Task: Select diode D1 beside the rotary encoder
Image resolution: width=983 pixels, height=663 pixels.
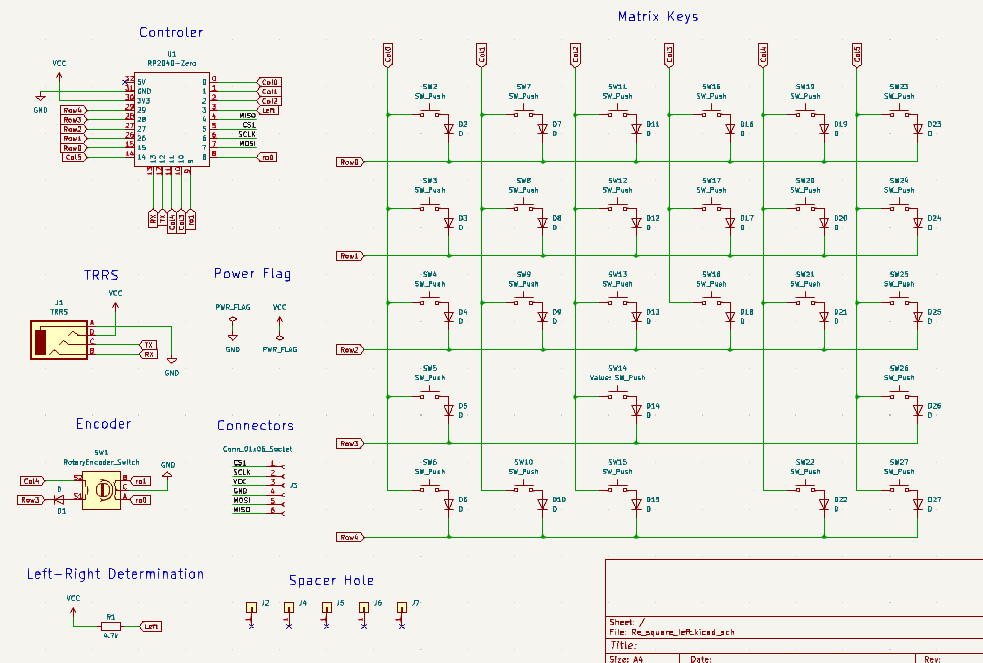Action: [x=58, y=499]
